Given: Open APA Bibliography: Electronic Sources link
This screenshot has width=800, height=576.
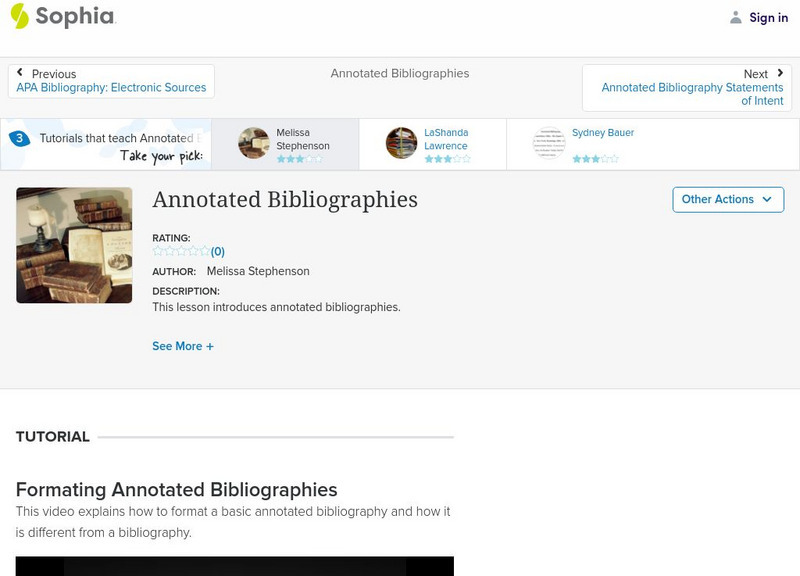Looking at the screenshot, I should [111, 88].
